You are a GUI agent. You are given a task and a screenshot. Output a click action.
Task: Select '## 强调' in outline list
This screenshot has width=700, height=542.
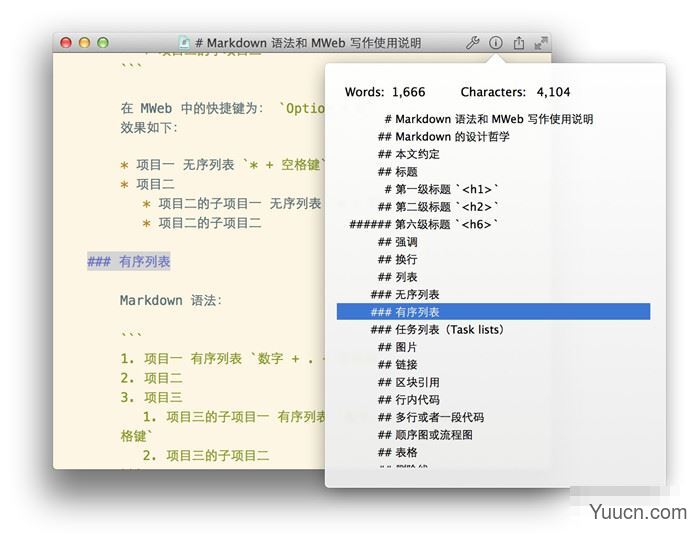point(397,242)
